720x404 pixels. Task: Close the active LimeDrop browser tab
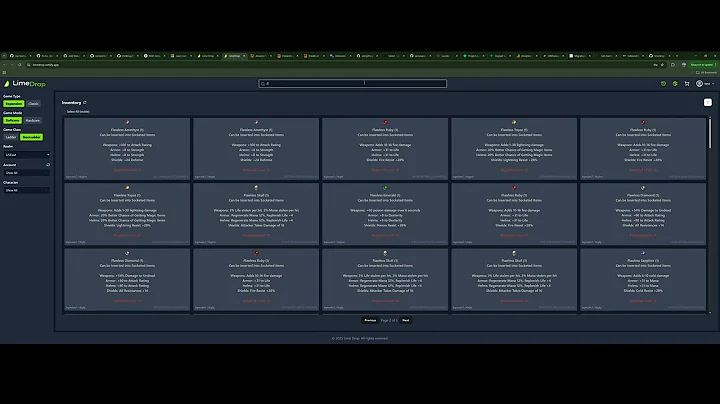coord(244,56)
